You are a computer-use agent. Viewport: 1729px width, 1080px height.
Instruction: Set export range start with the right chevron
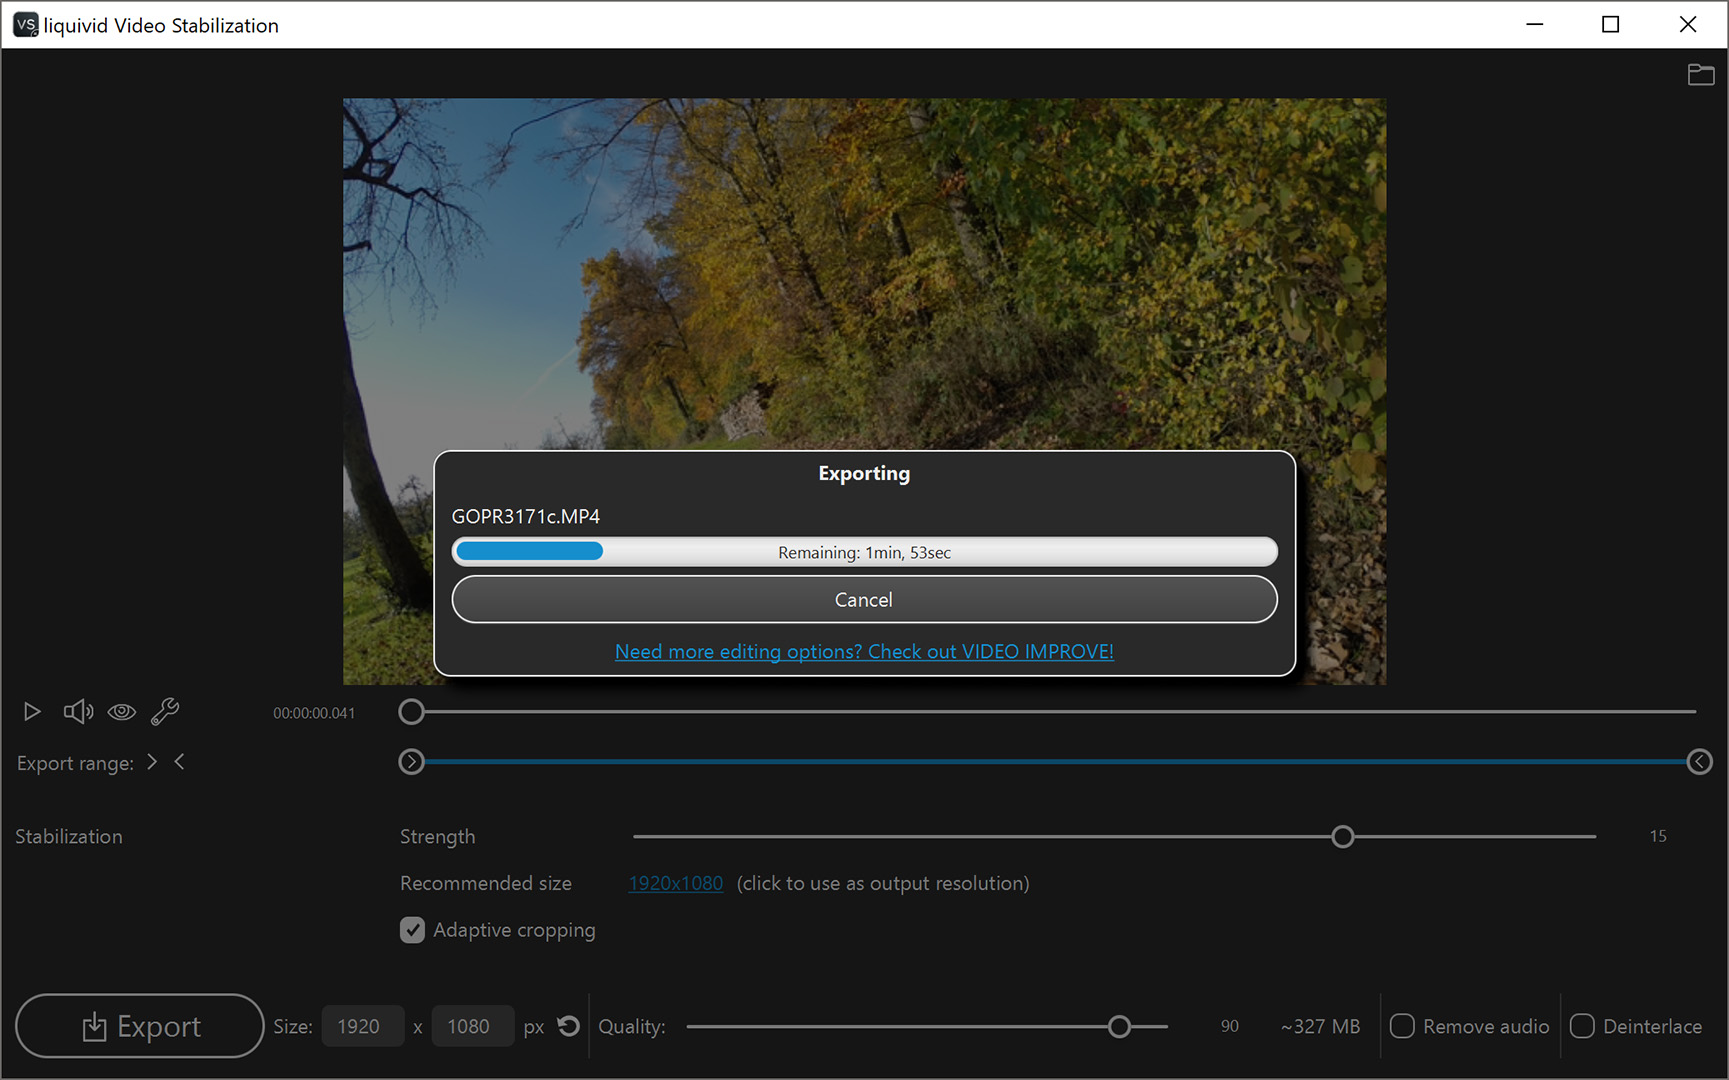click(x=152, y=762)
